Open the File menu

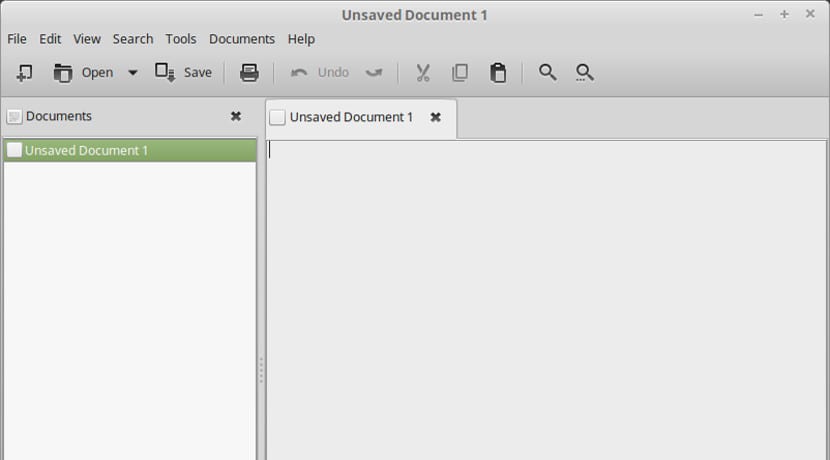(x=17, y=39)
